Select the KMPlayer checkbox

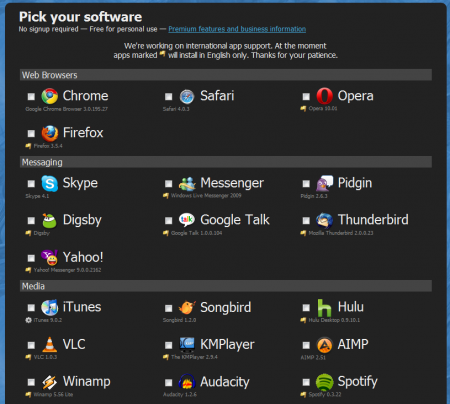click(x=169, y=345)
